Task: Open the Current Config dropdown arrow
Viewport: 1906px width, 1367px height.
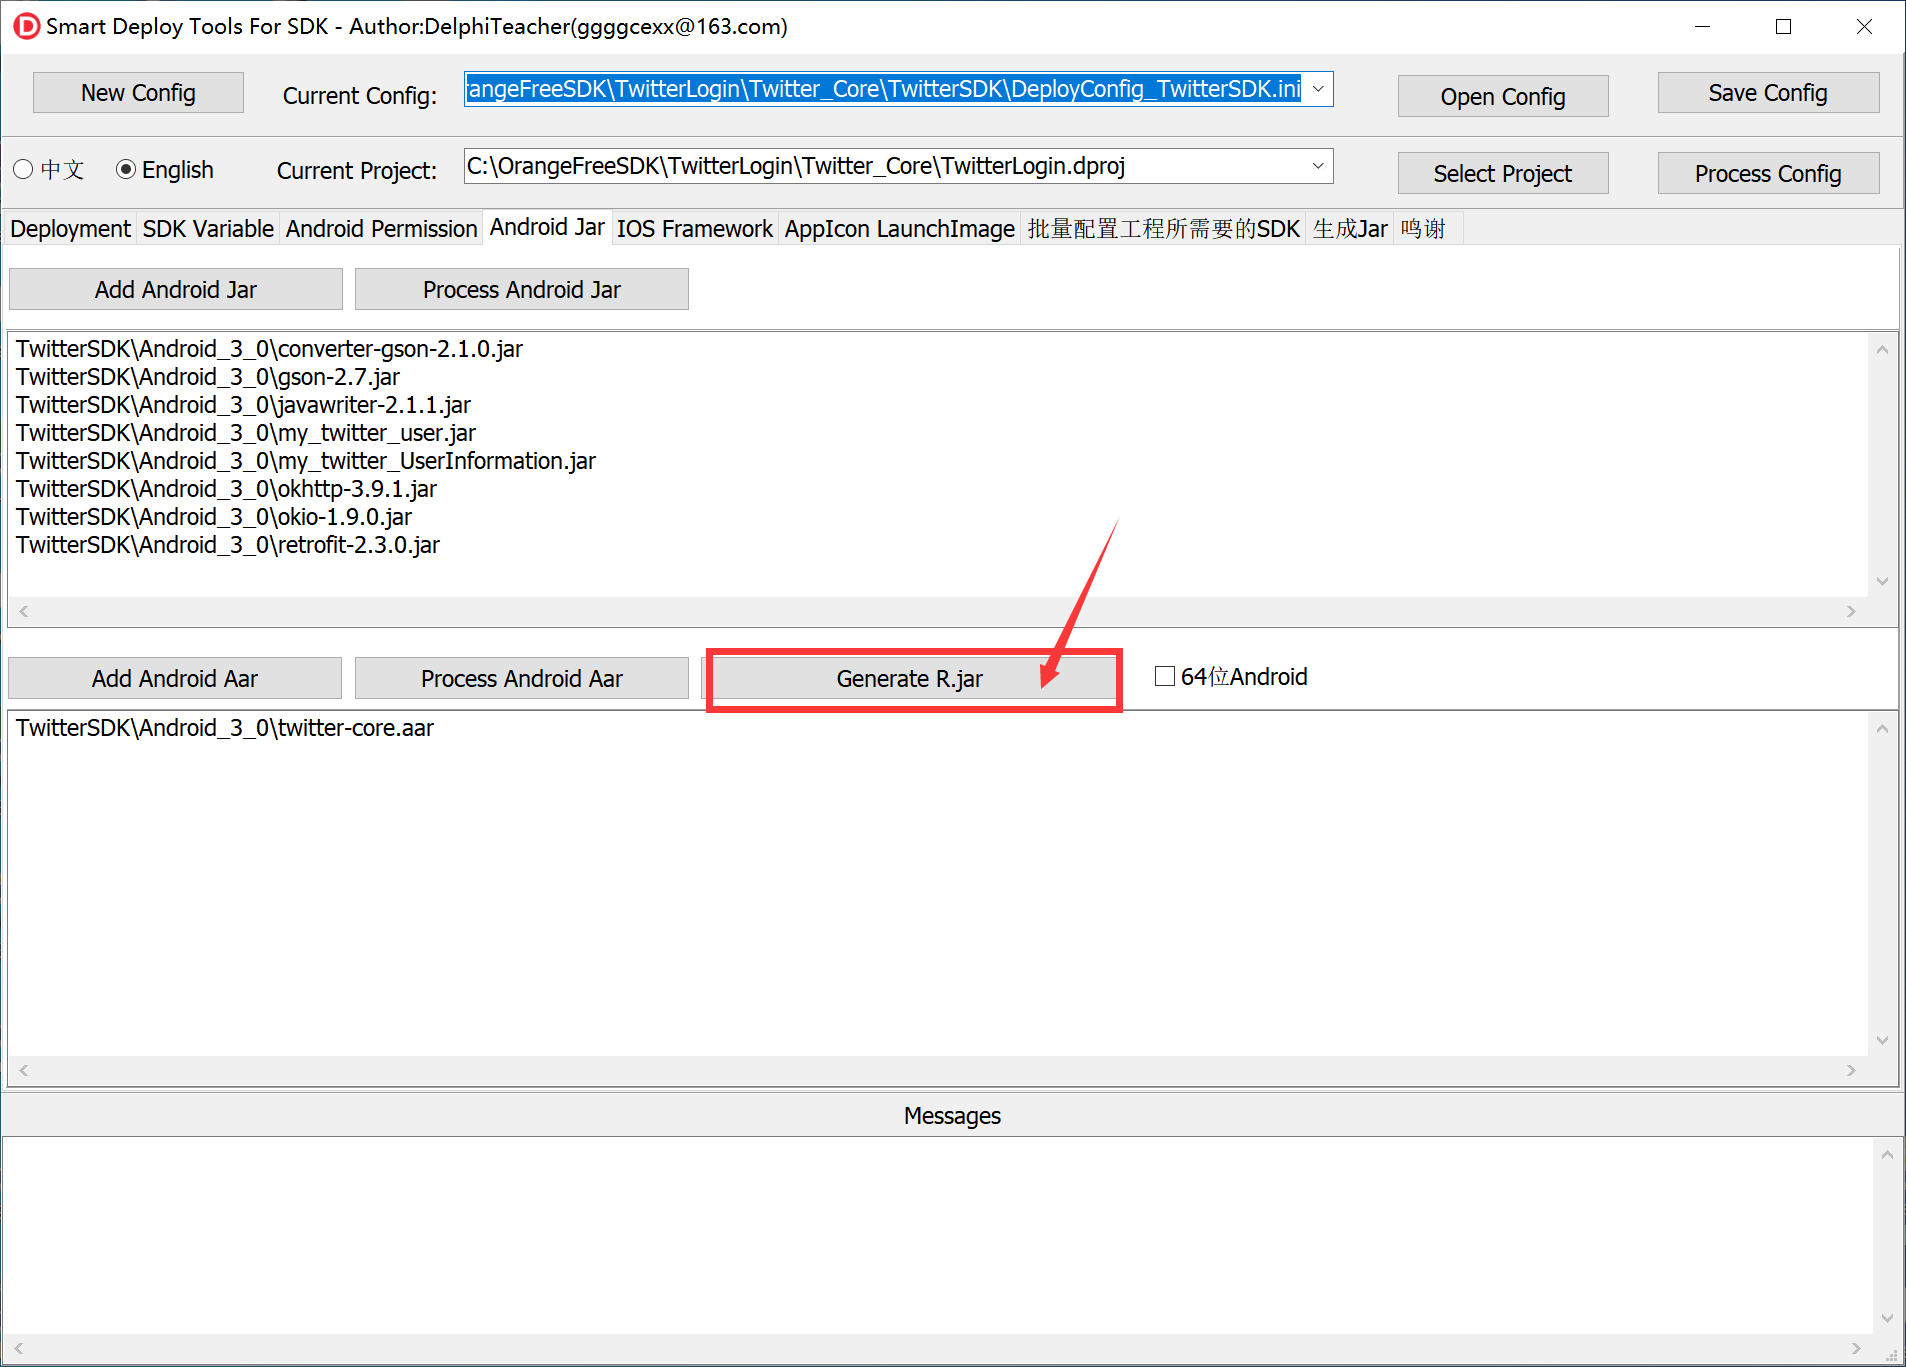Action: click(x=1318, y=89)
